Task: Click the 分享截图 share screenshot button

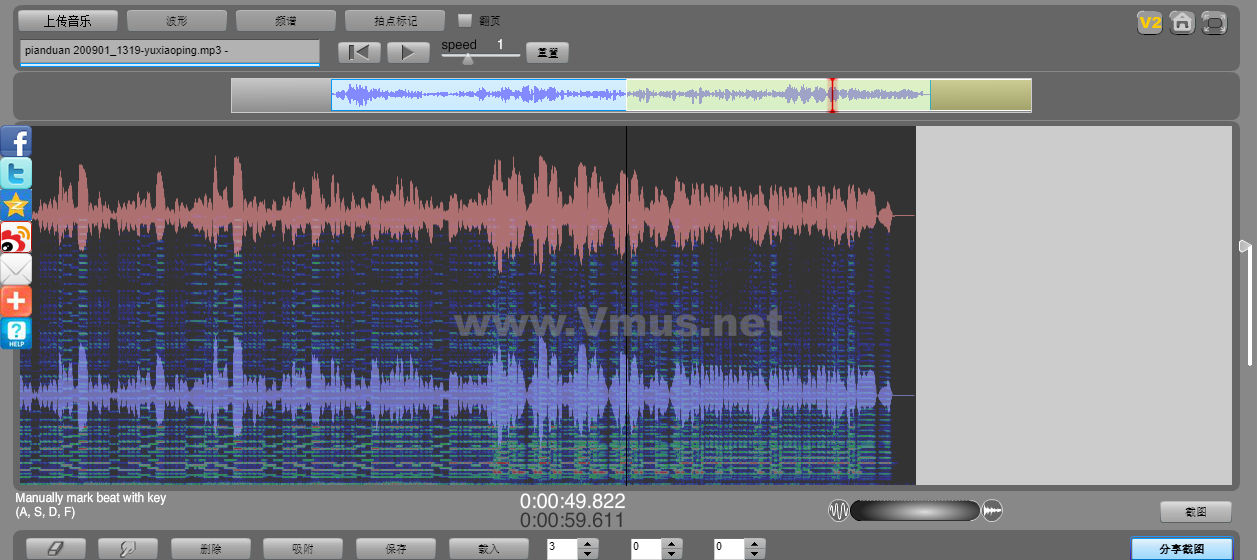Action: pyautogui.click(x=1181, y=549)
